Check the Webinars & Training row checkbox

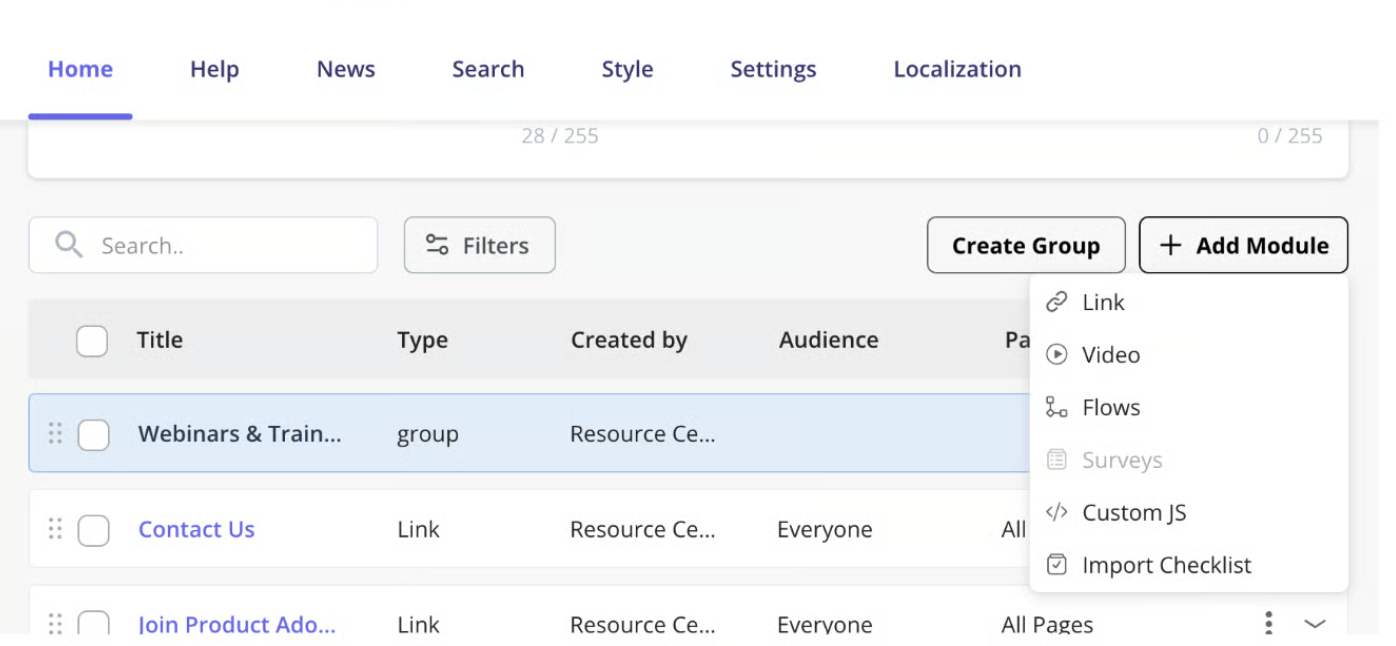pyautogui.click(x=94, y=435)
